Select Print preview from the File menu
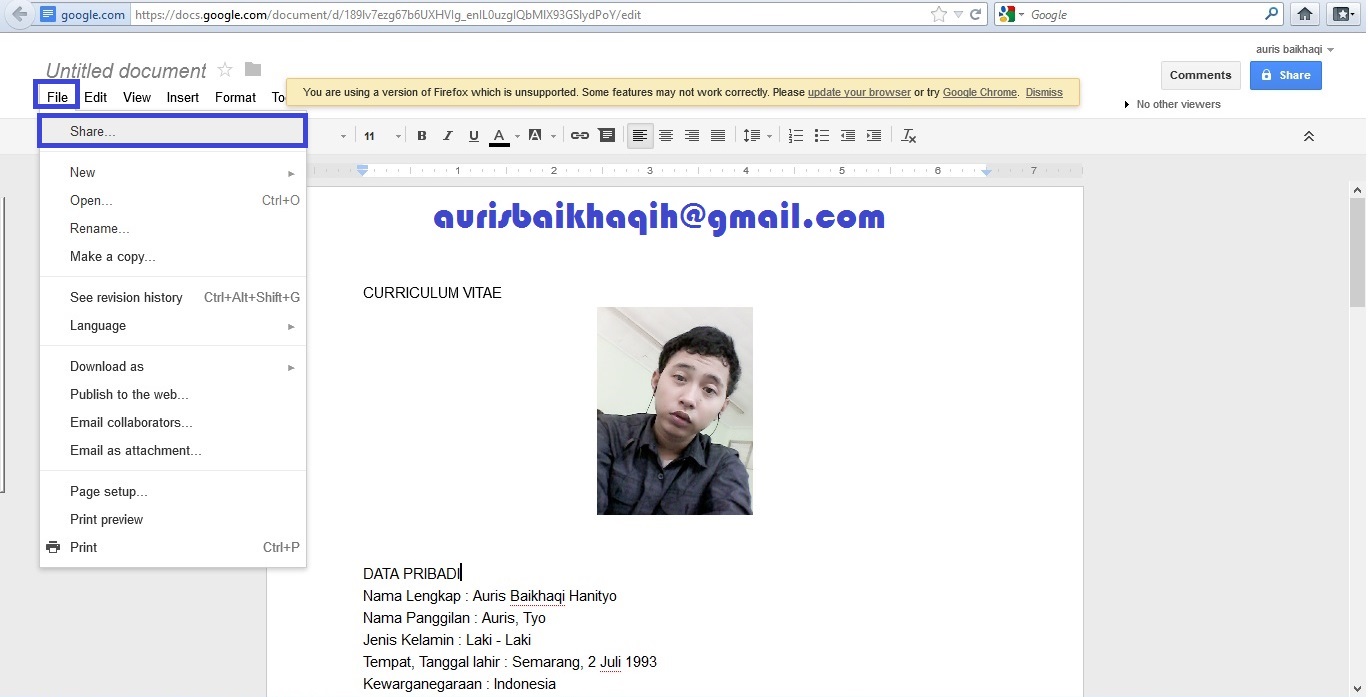Viewport: 1368px width, 697px height. click(x=106, y=519)
